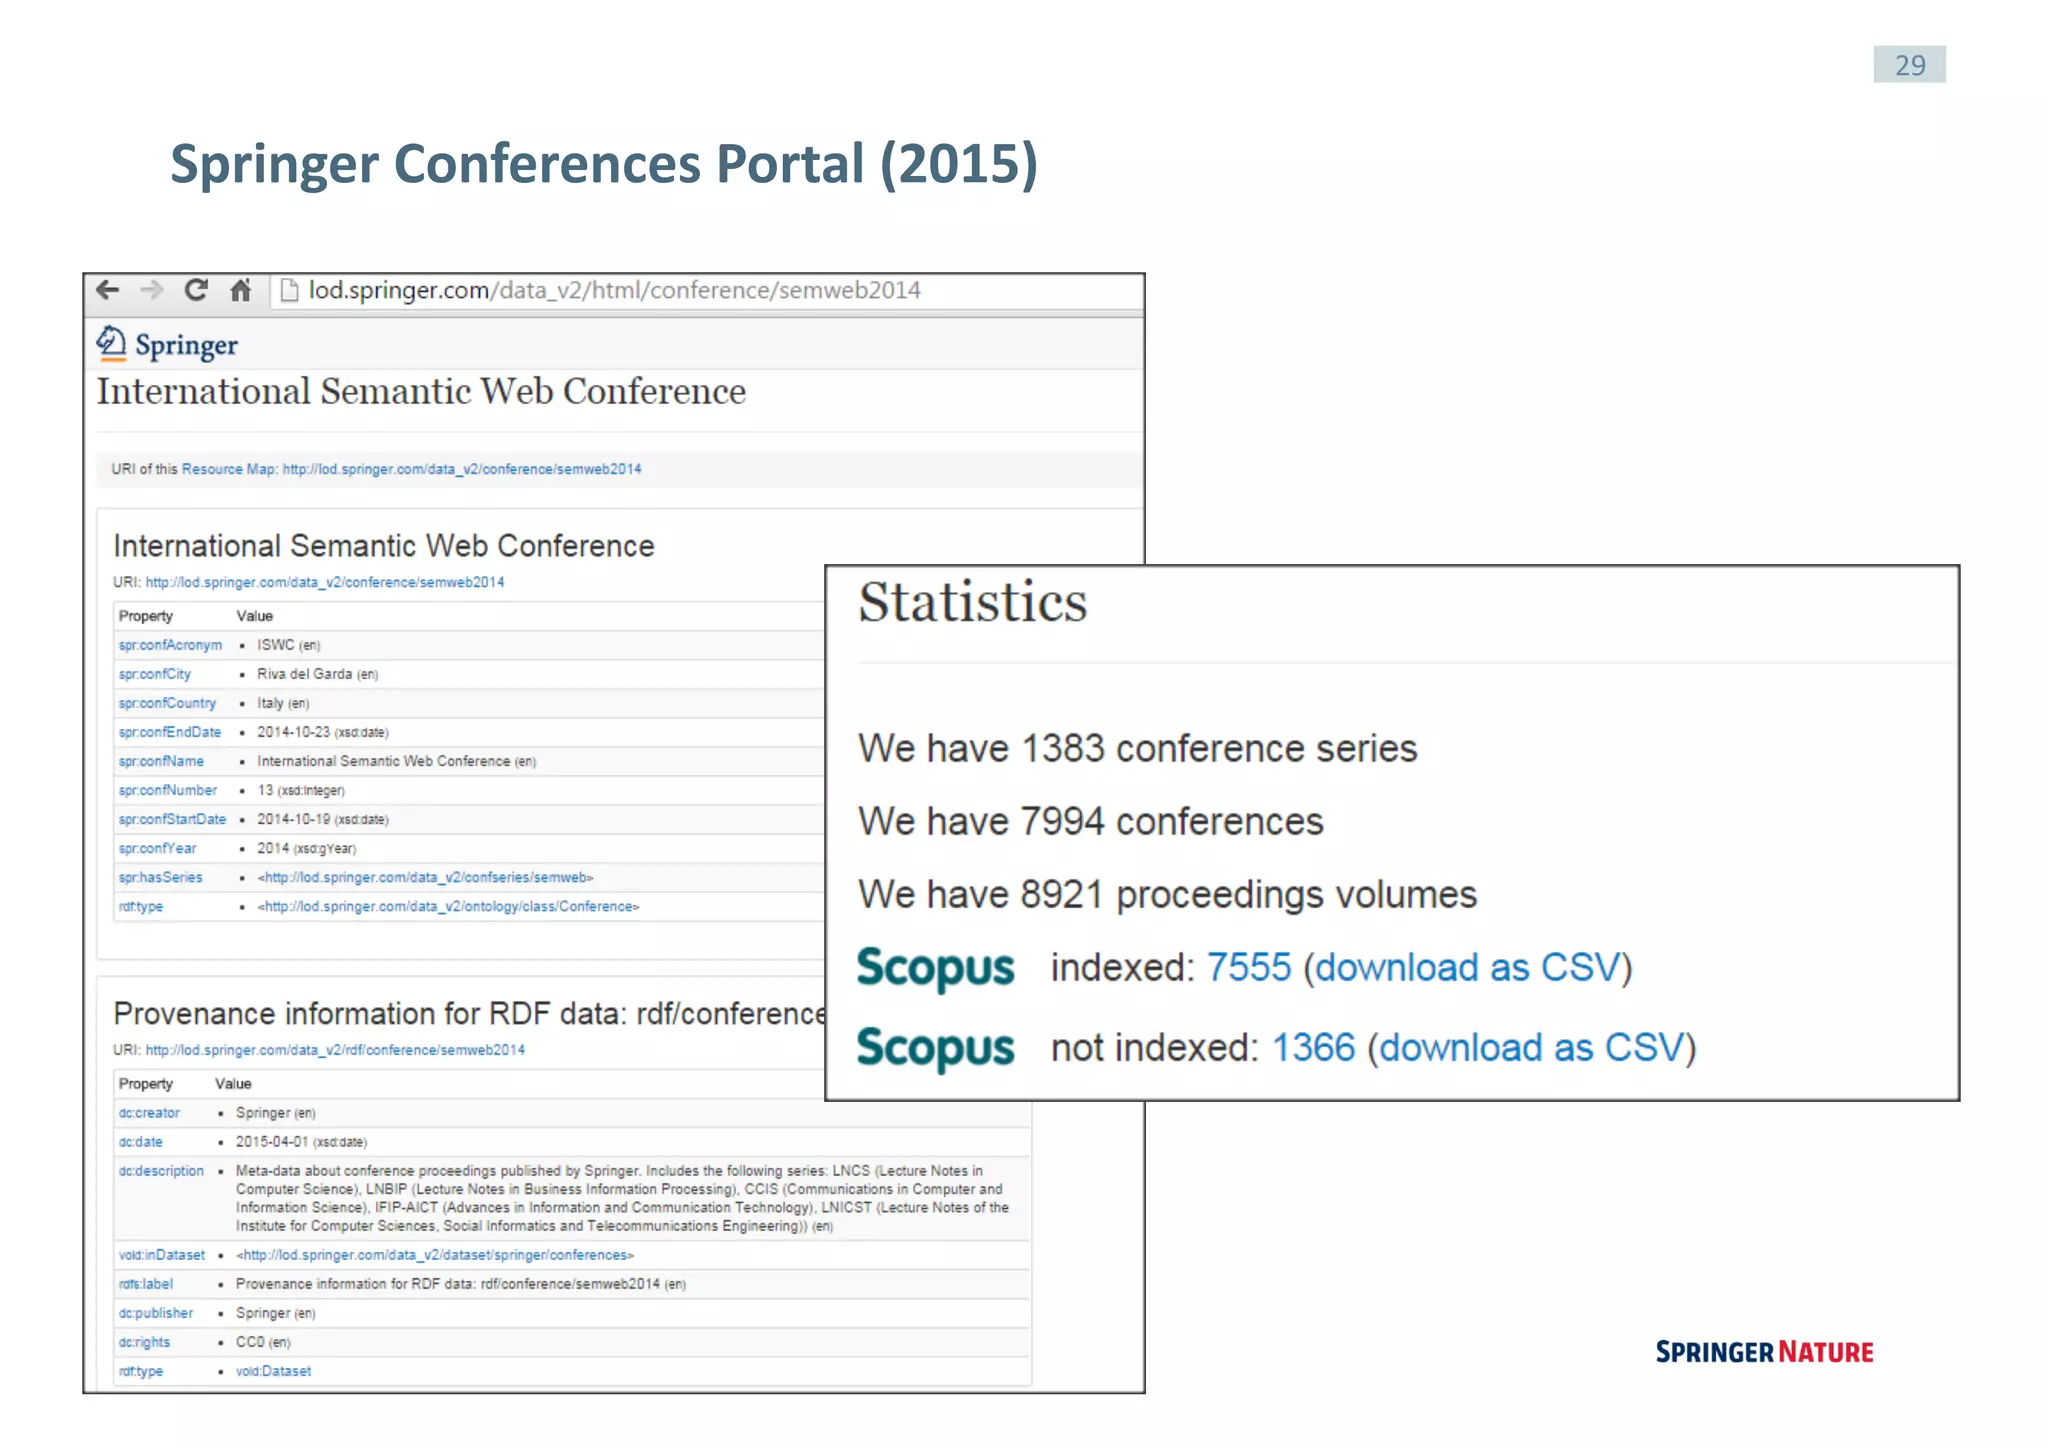Screen dimensions: 2048x1447
Task: Click the Springer Nature logo
Action: [x=1764, y=1352]
